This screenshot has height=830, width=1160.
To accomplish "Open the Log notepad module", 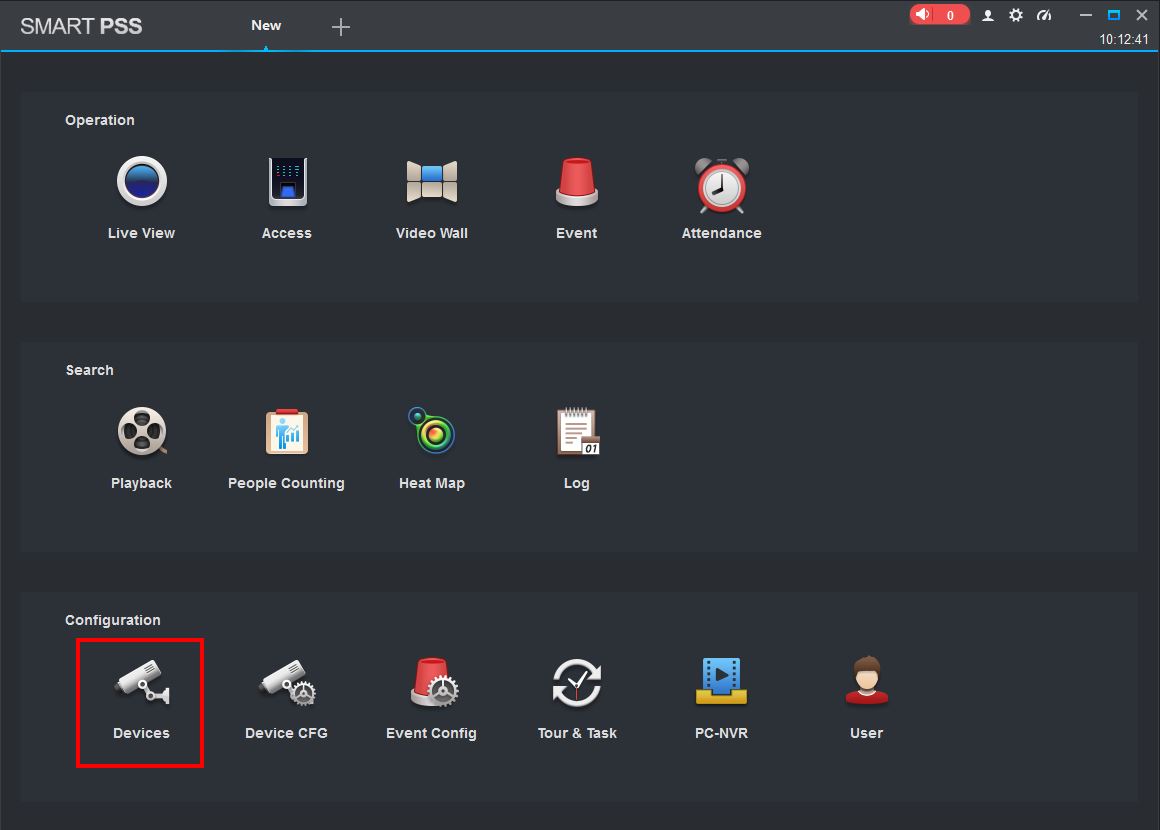I will [577, 448].
